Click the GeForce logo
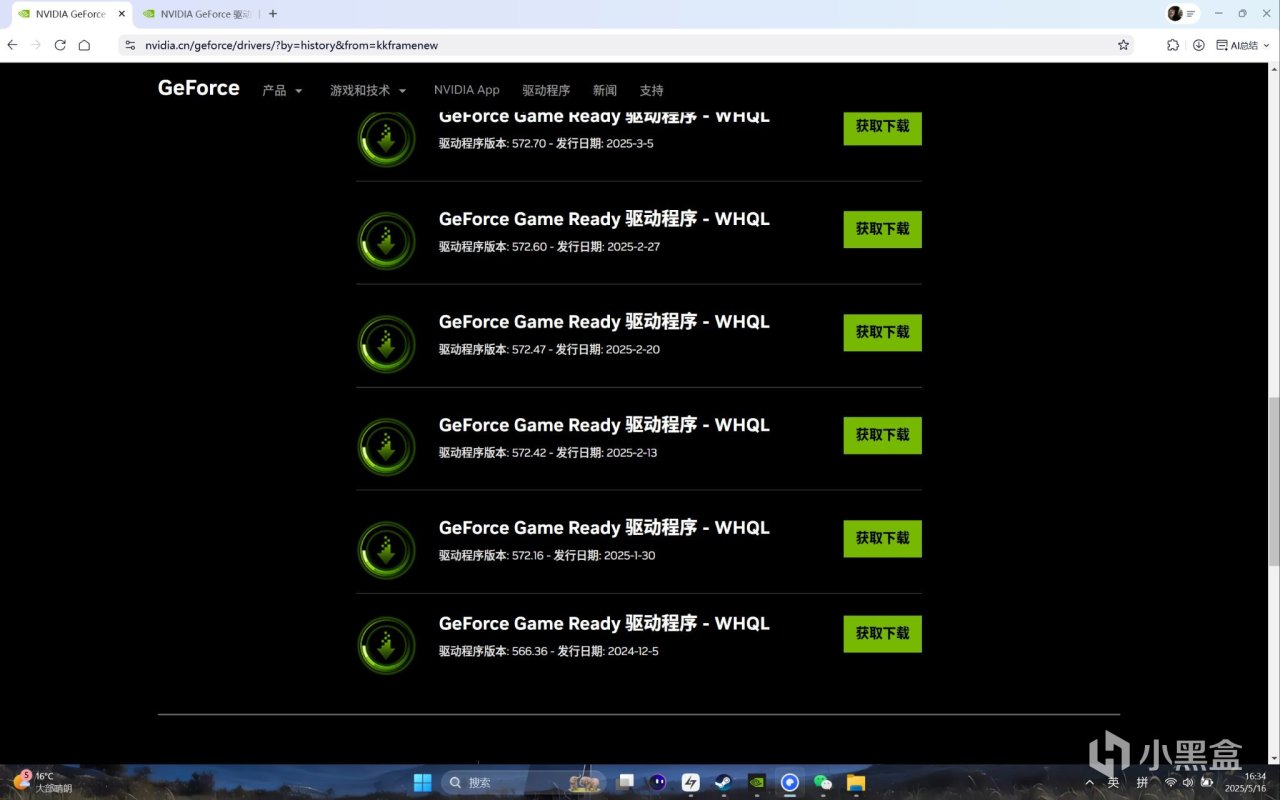Screen dimensions: 1280x800 [199, 88]
